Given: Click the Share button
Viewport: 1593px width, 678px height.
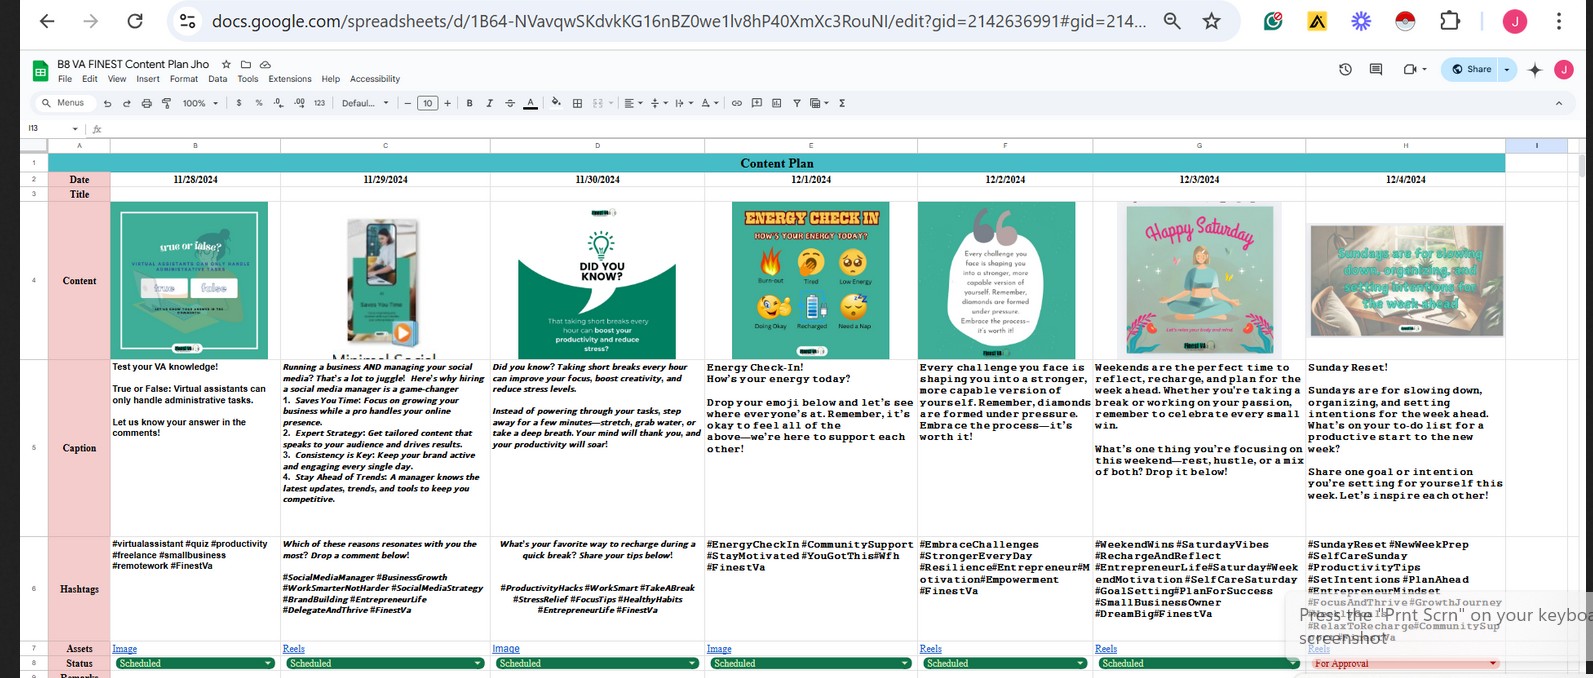Looking at the screenshot, I should pyautogui.click(x=1471, y=69).
